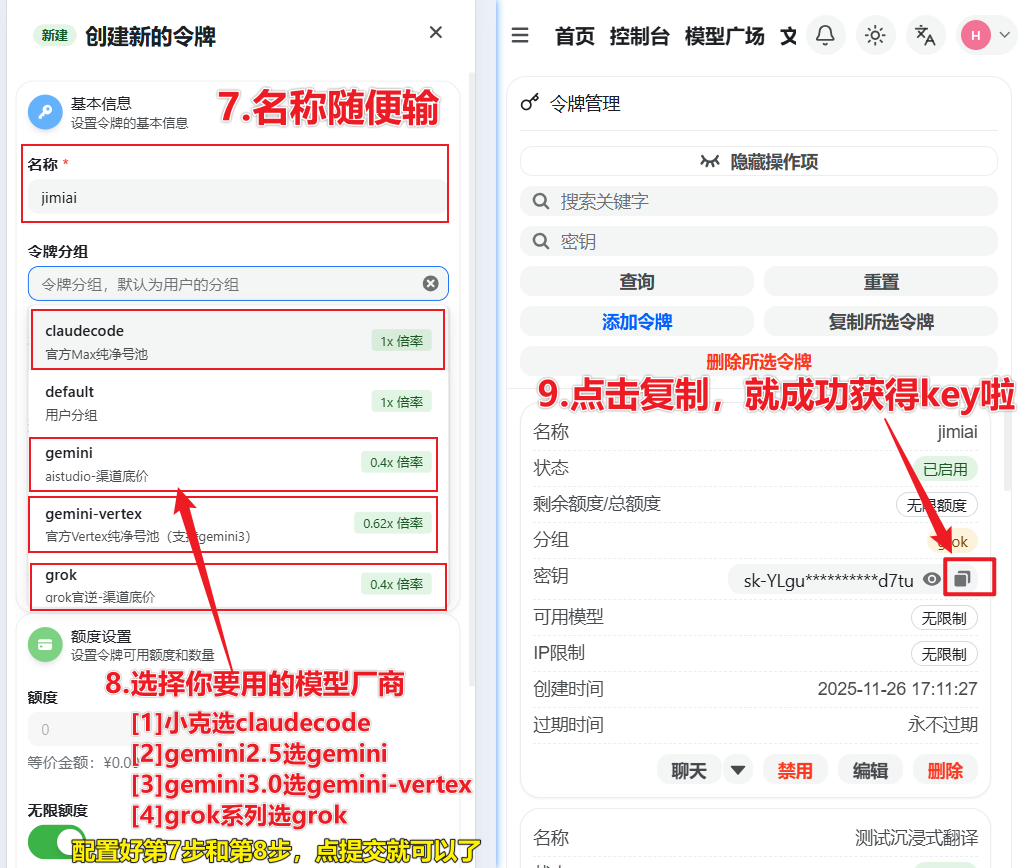Viewport: 1024px width, 868px height.
Task: Click the token name input field
Action: tap(235, 198)
